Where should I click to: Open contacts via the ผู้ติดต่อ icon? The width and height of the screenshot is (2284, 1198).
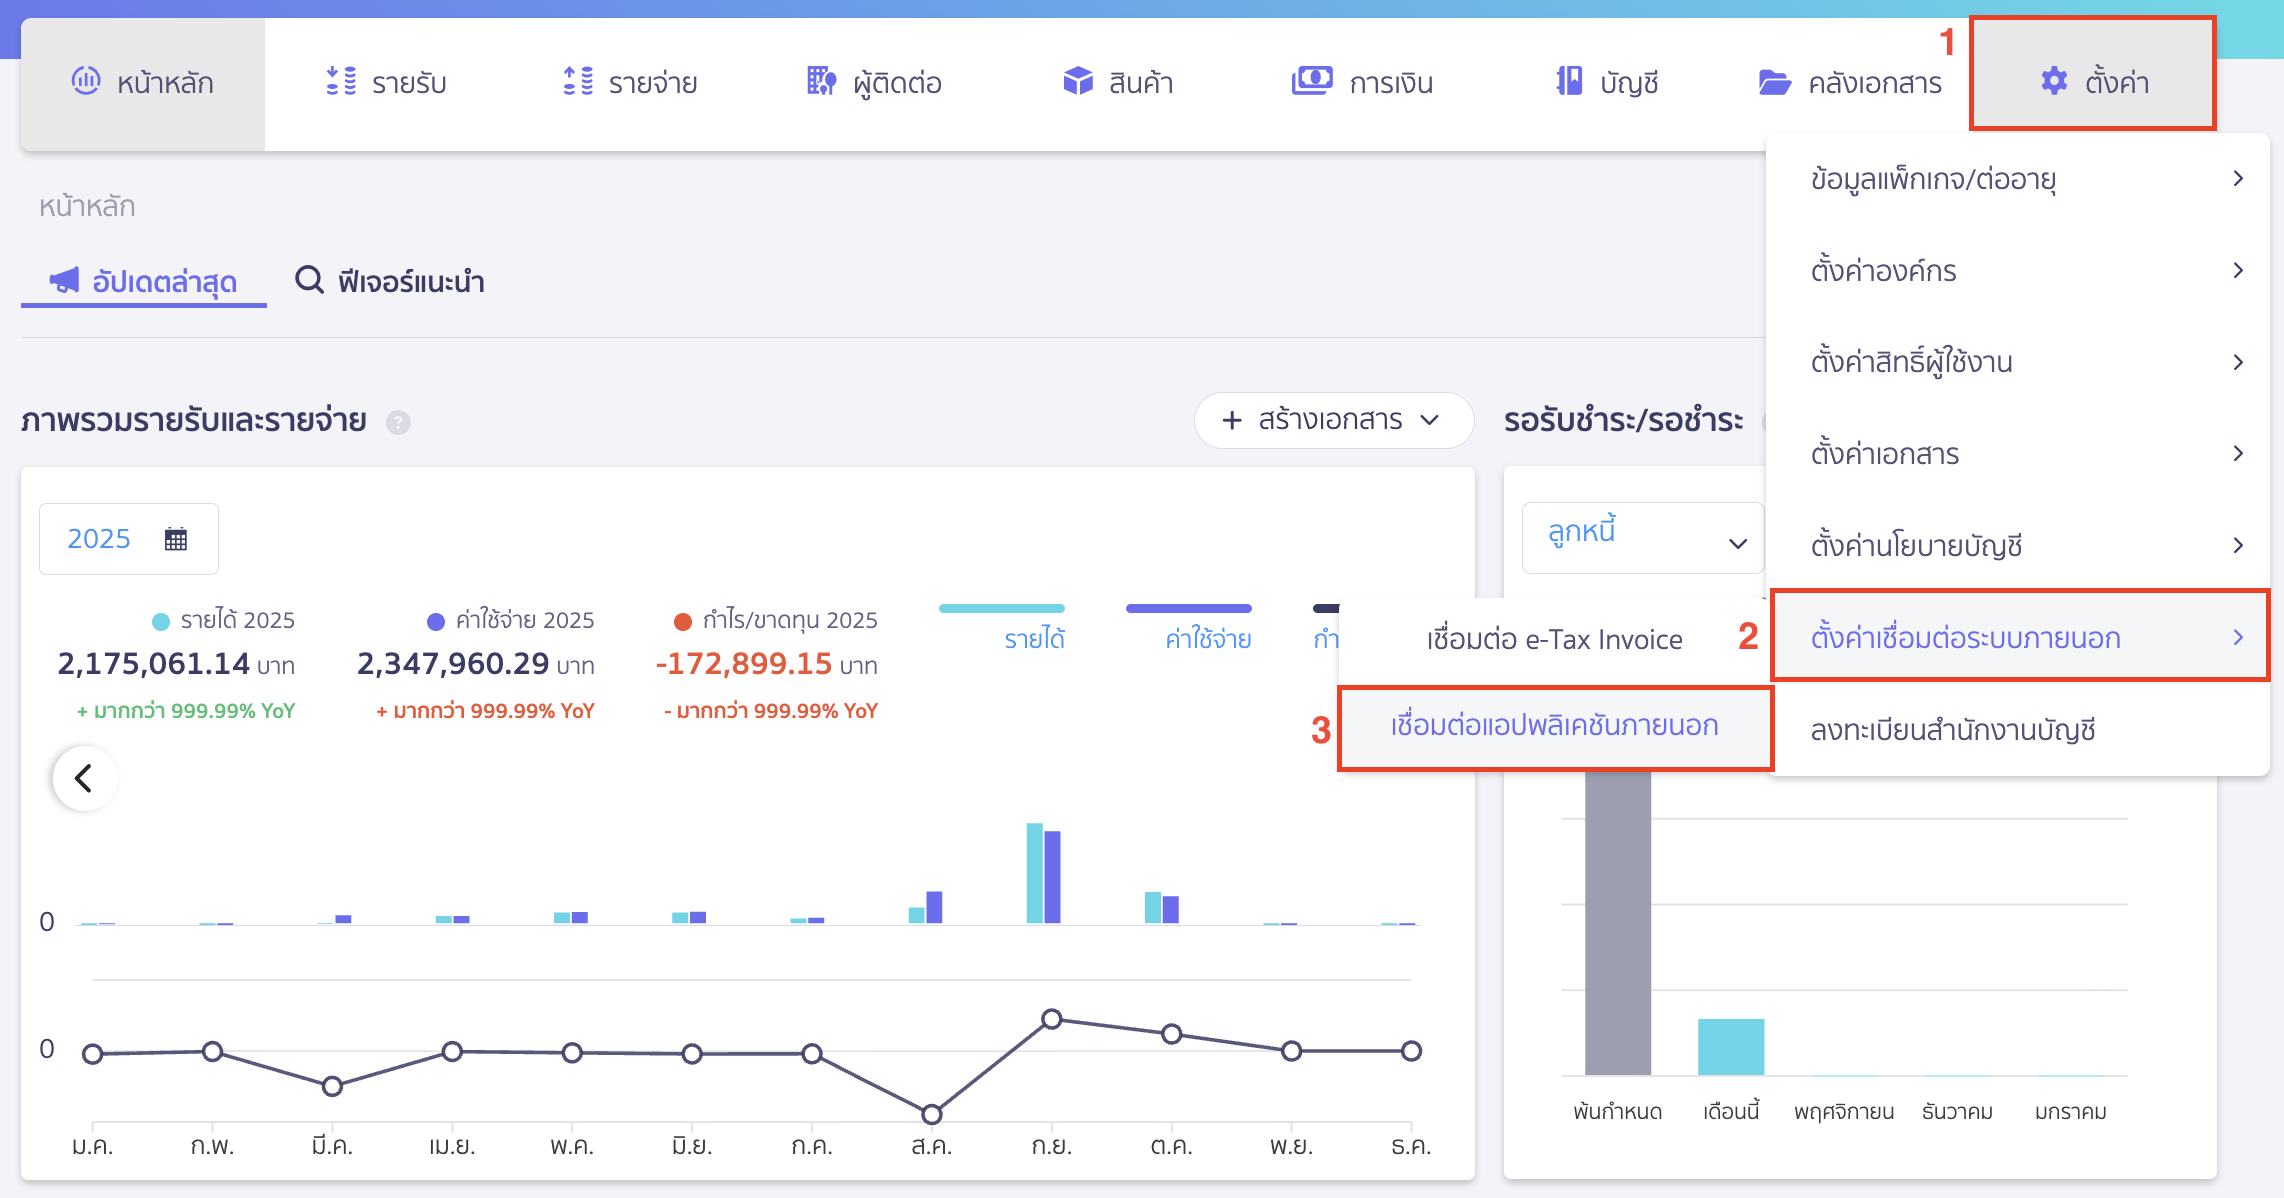coord(820,80)
